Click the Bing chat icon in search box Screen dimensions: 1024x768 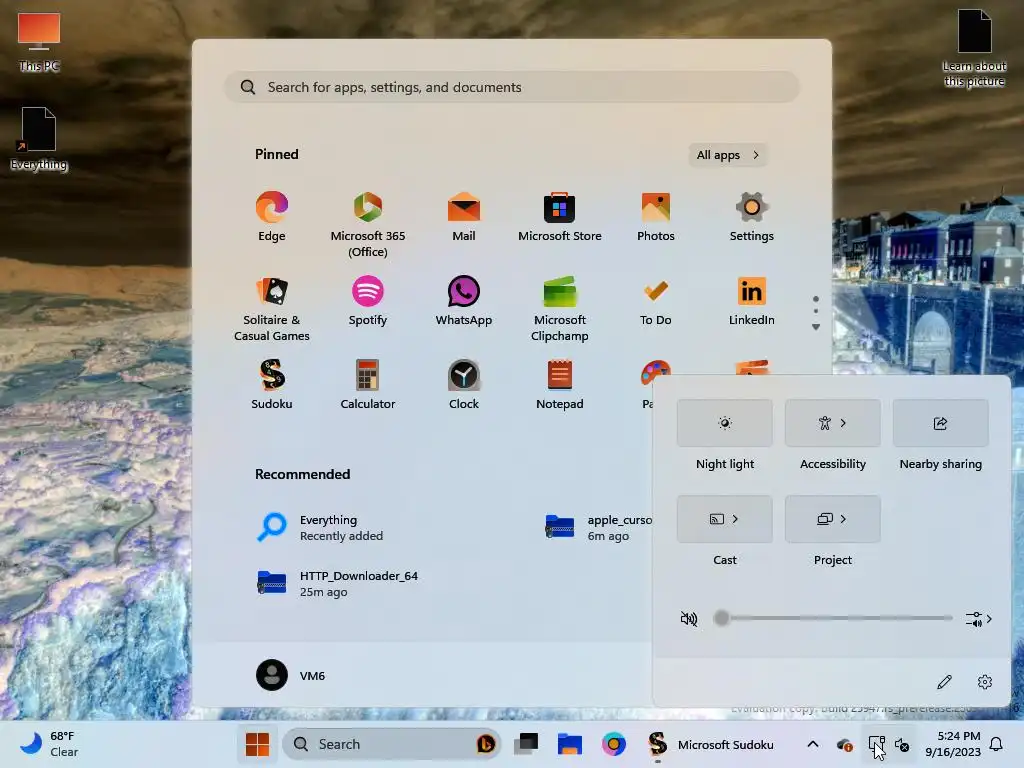pyautogui.click(x=485, y=744)
